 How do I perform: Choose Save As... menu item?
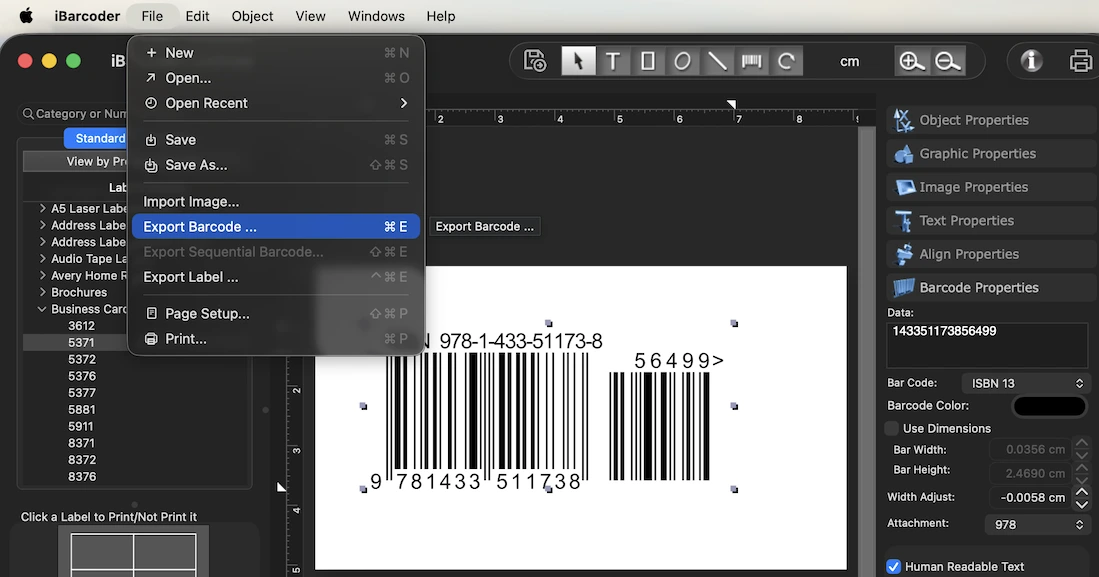pyautogui.click(x=275, y=165)
